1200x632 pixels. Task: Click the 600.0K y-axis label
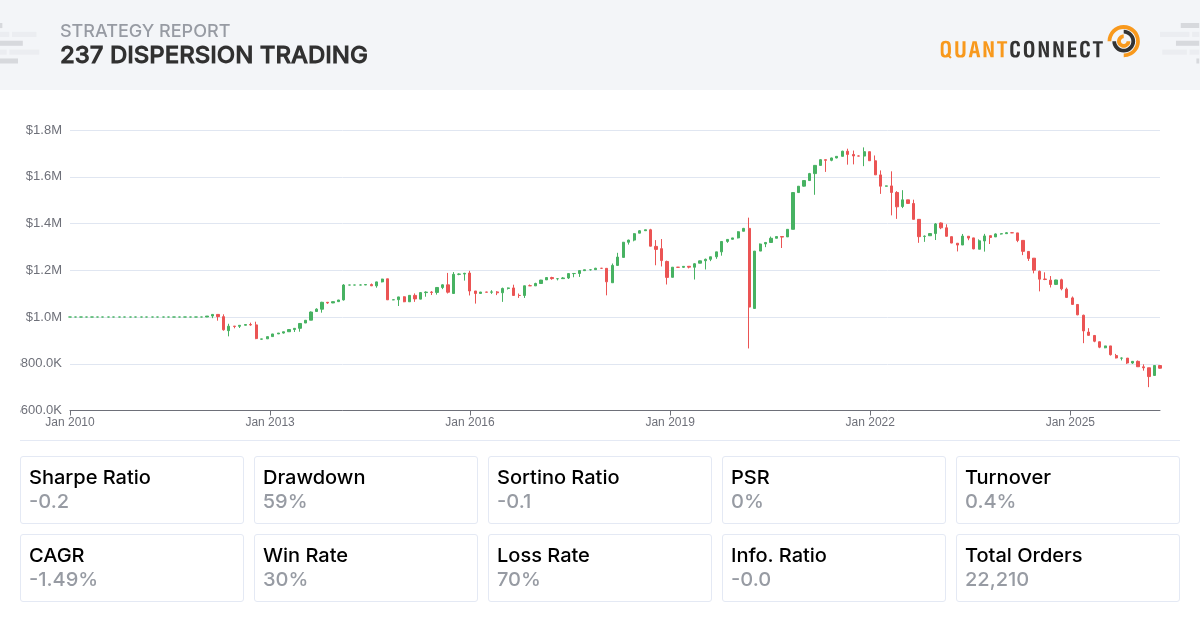(42, 410)
